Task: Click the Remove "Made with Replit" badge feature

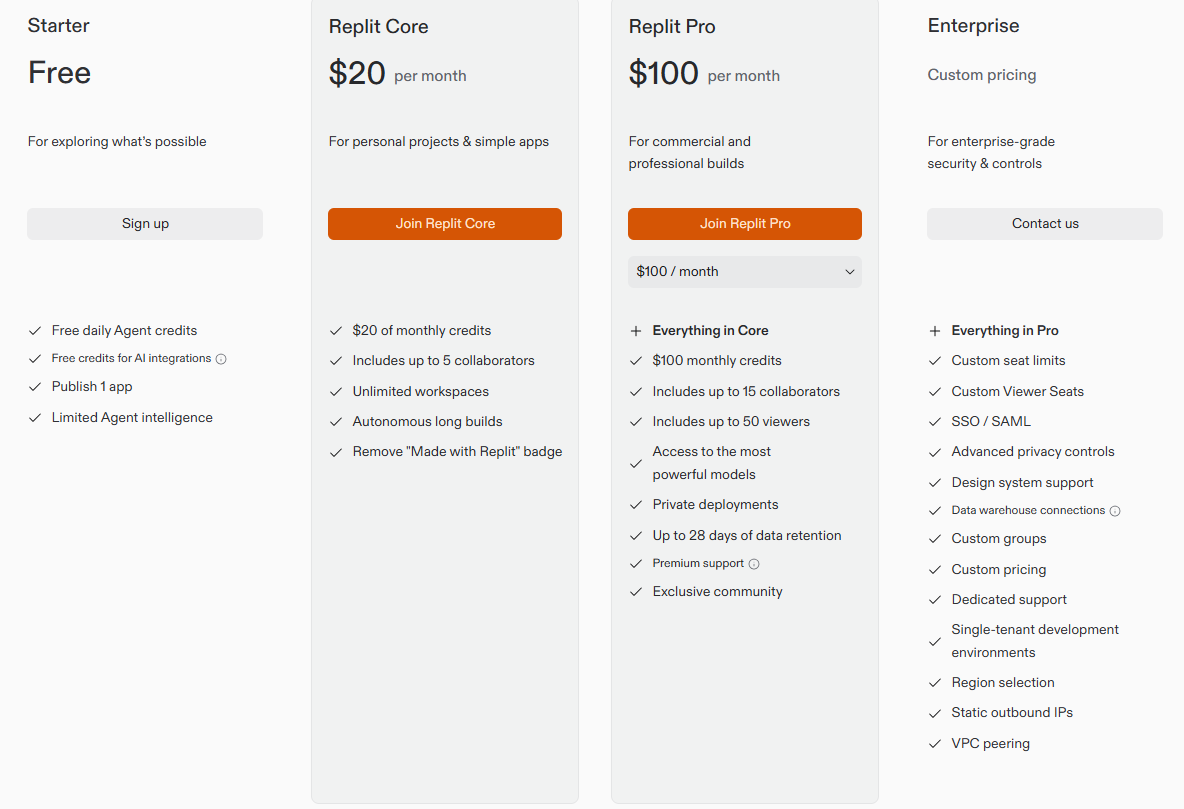Action: click(x=457, y=452)
